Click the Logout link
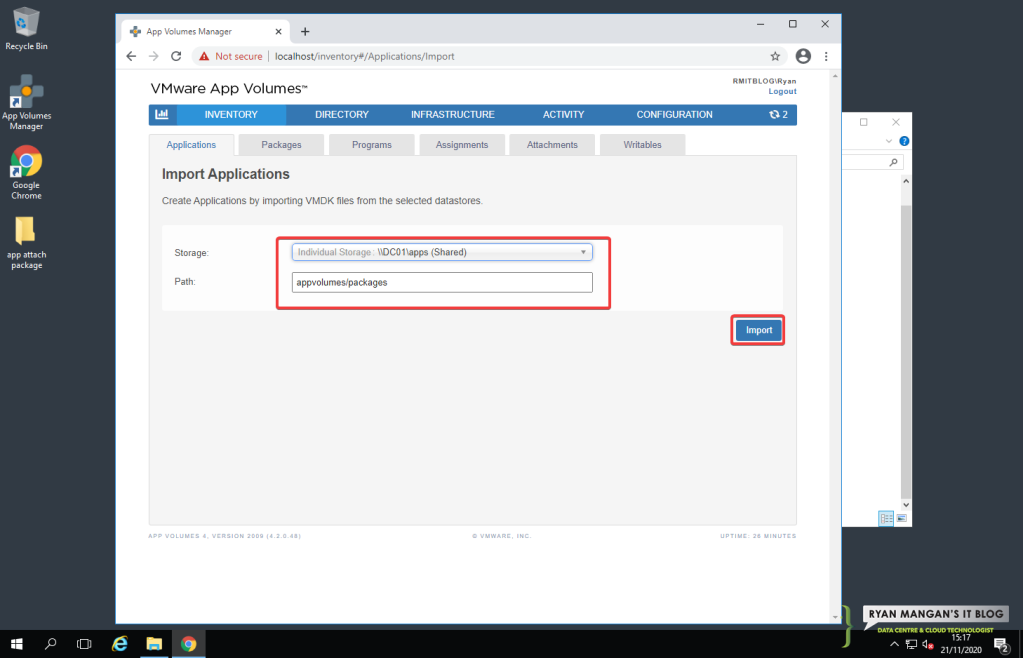This screenshot has height=658, width=1023. (782, 91)
